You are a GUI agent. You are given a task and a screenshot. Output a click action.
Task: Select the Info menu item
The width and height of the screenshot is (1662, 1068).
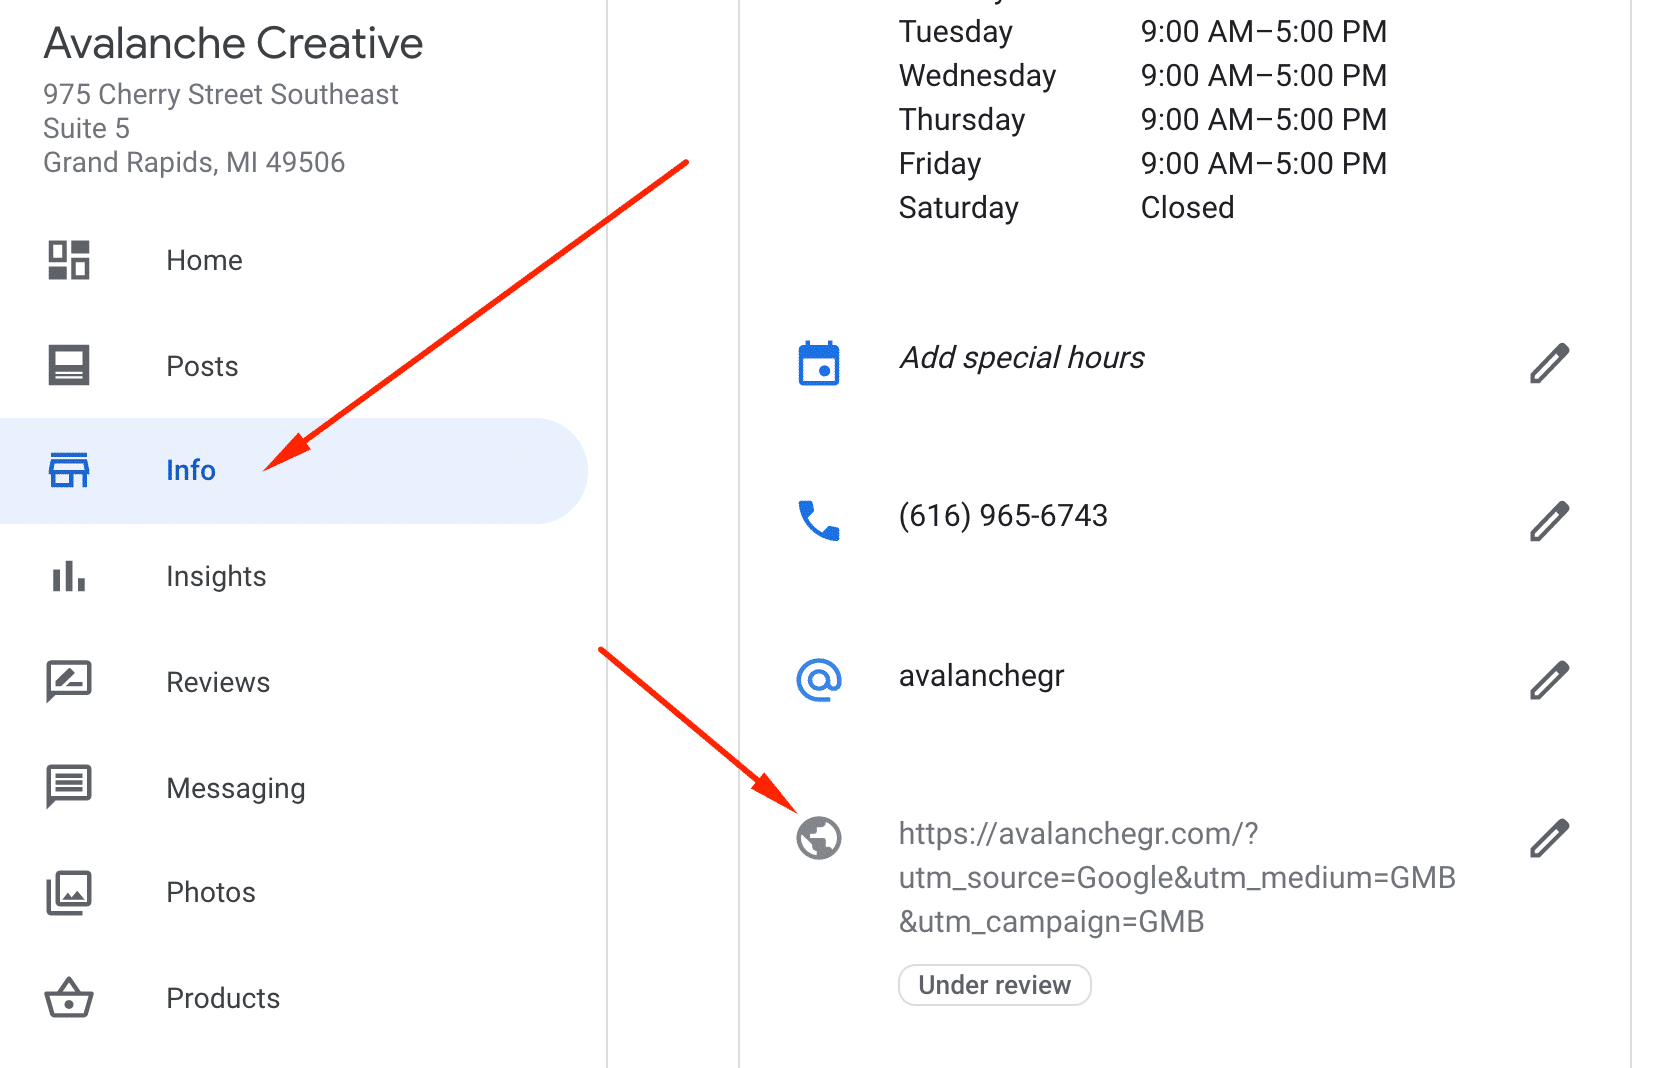tap(294, 470)
